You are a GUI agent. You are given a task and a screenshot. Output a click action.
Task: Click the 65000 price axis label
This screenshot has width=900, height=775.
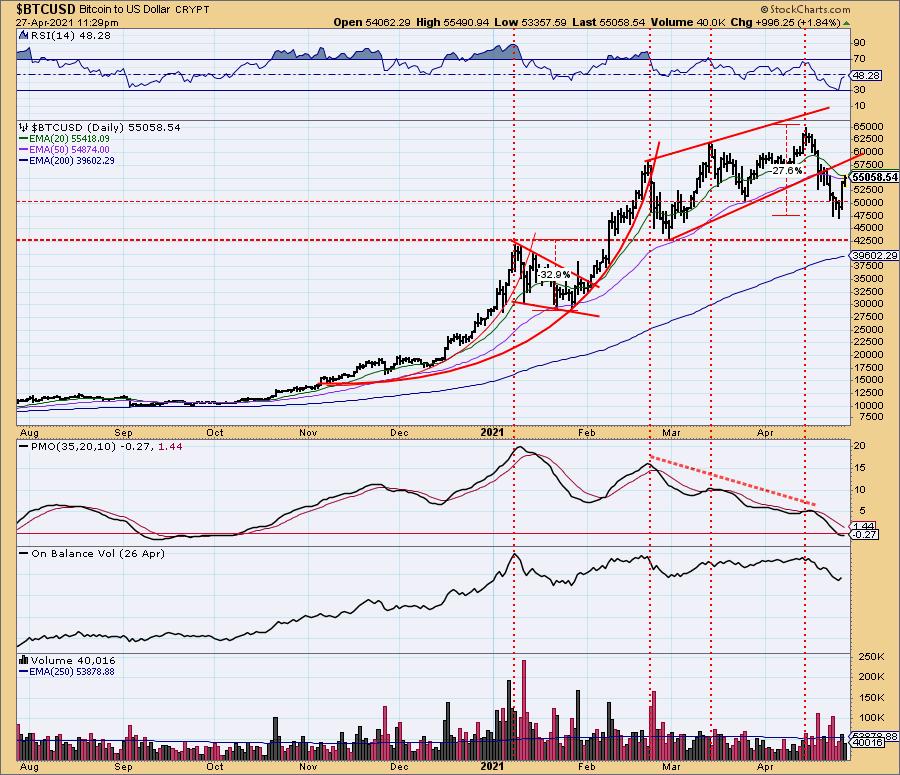868,126
